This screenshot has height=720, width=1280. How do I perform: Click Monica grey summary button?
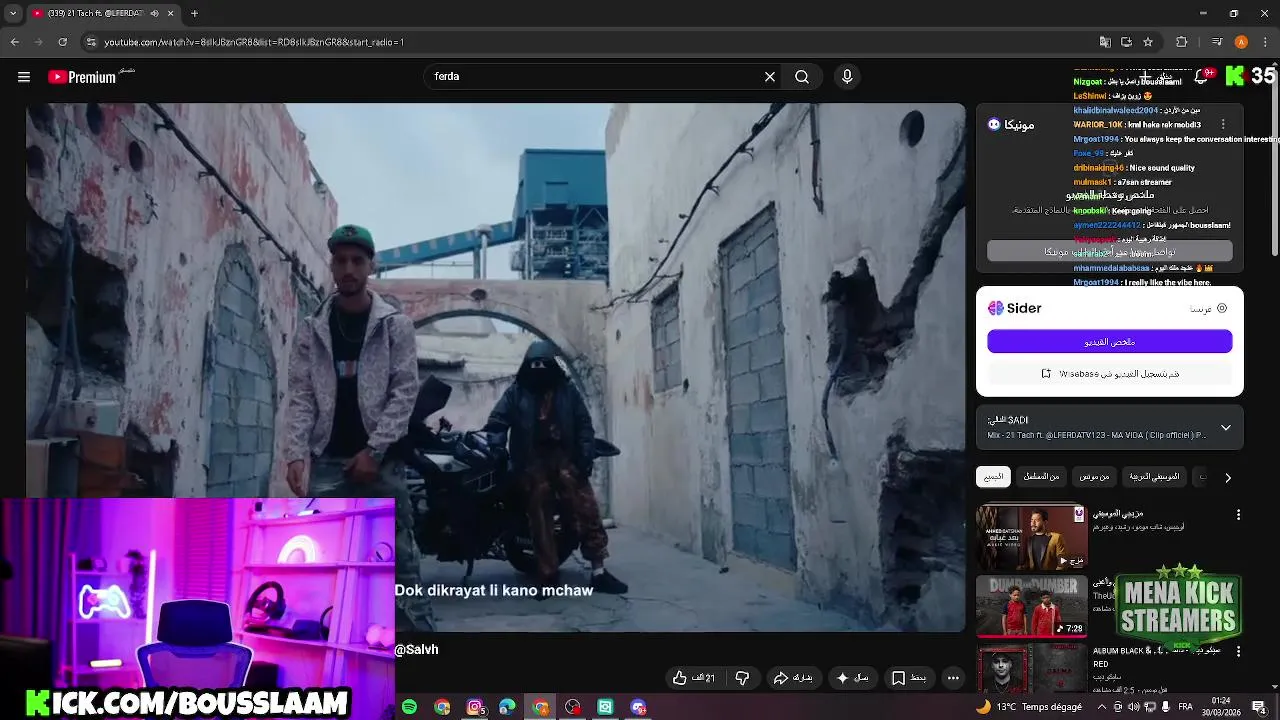pos(1109,252)
